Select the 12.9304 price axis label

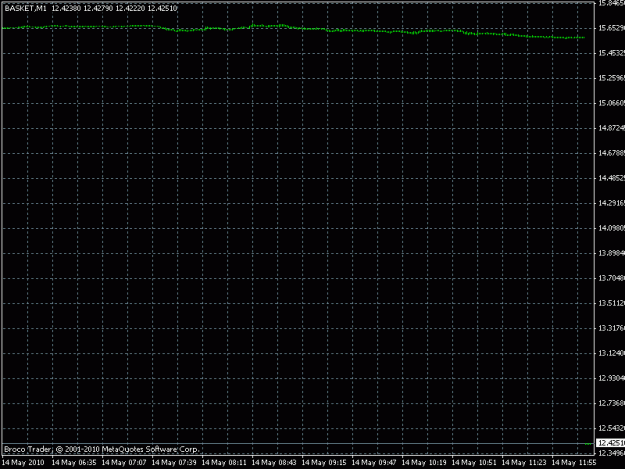pos(611,379)
